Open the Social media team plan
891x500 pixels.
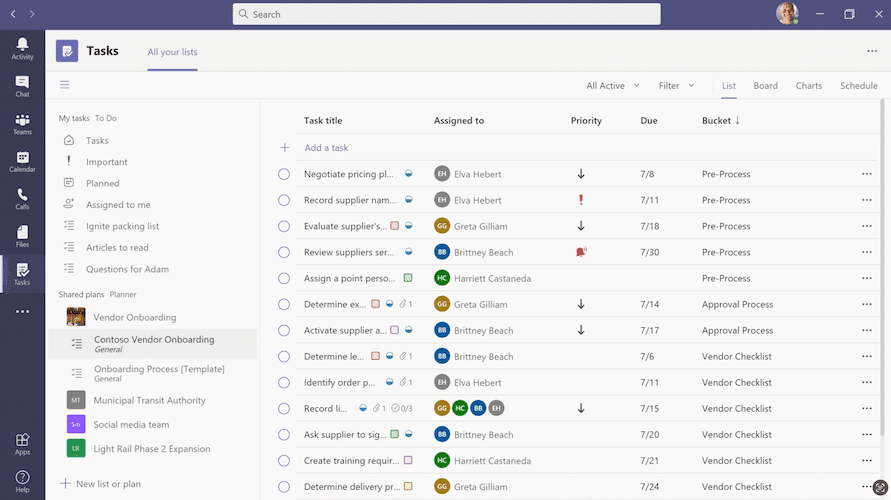click(131, 424)
